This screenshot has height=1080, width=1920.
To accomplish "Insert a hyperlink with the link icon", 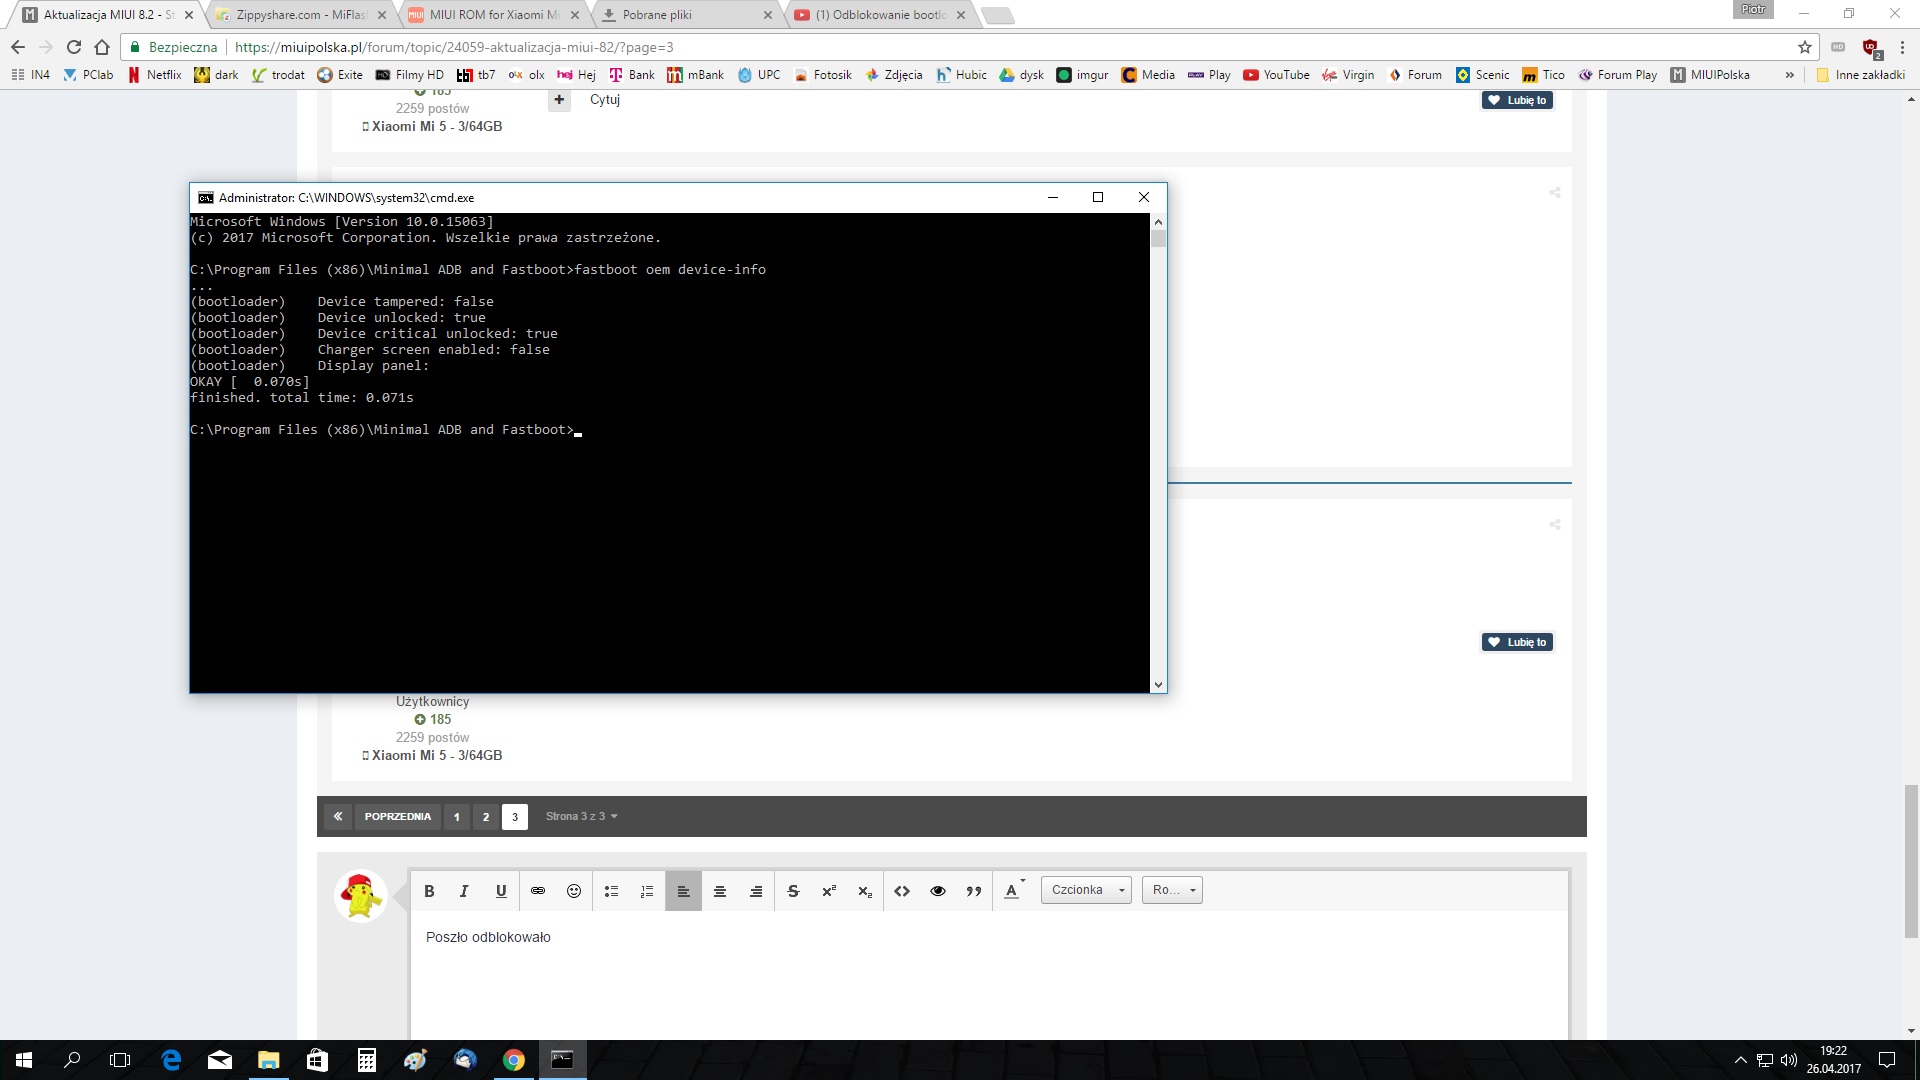I will [538, 891].
